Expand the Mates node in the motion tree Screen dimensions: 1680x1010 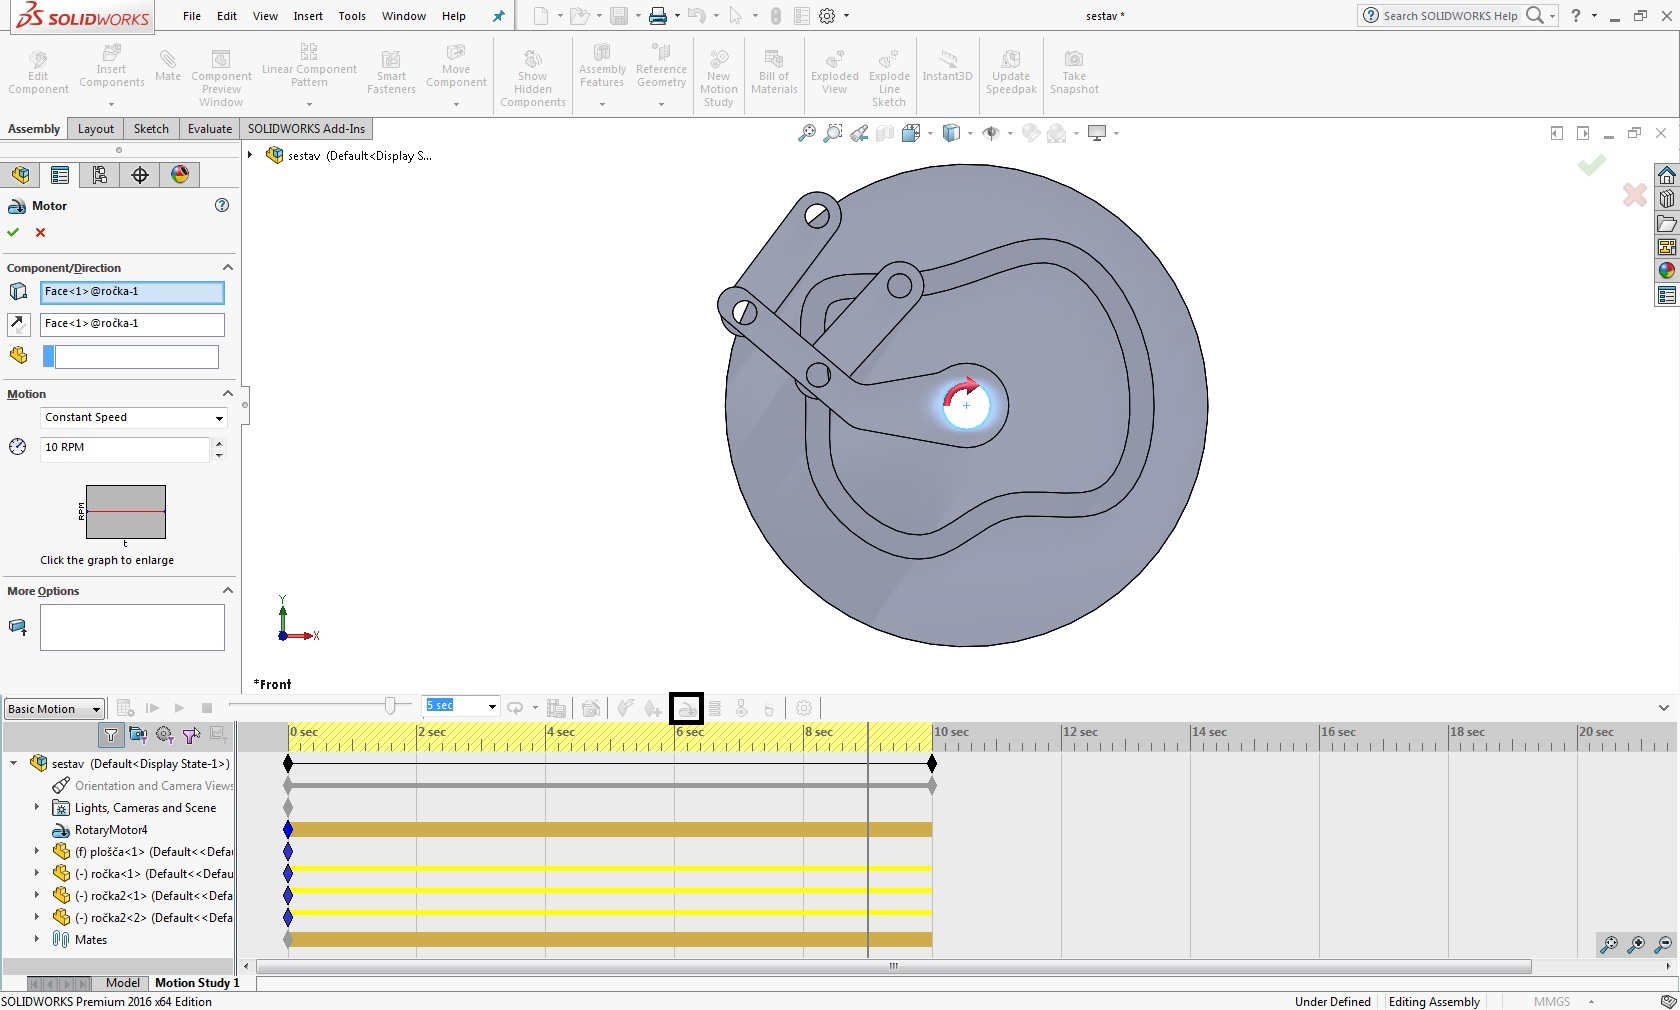(x=37, y=939)
